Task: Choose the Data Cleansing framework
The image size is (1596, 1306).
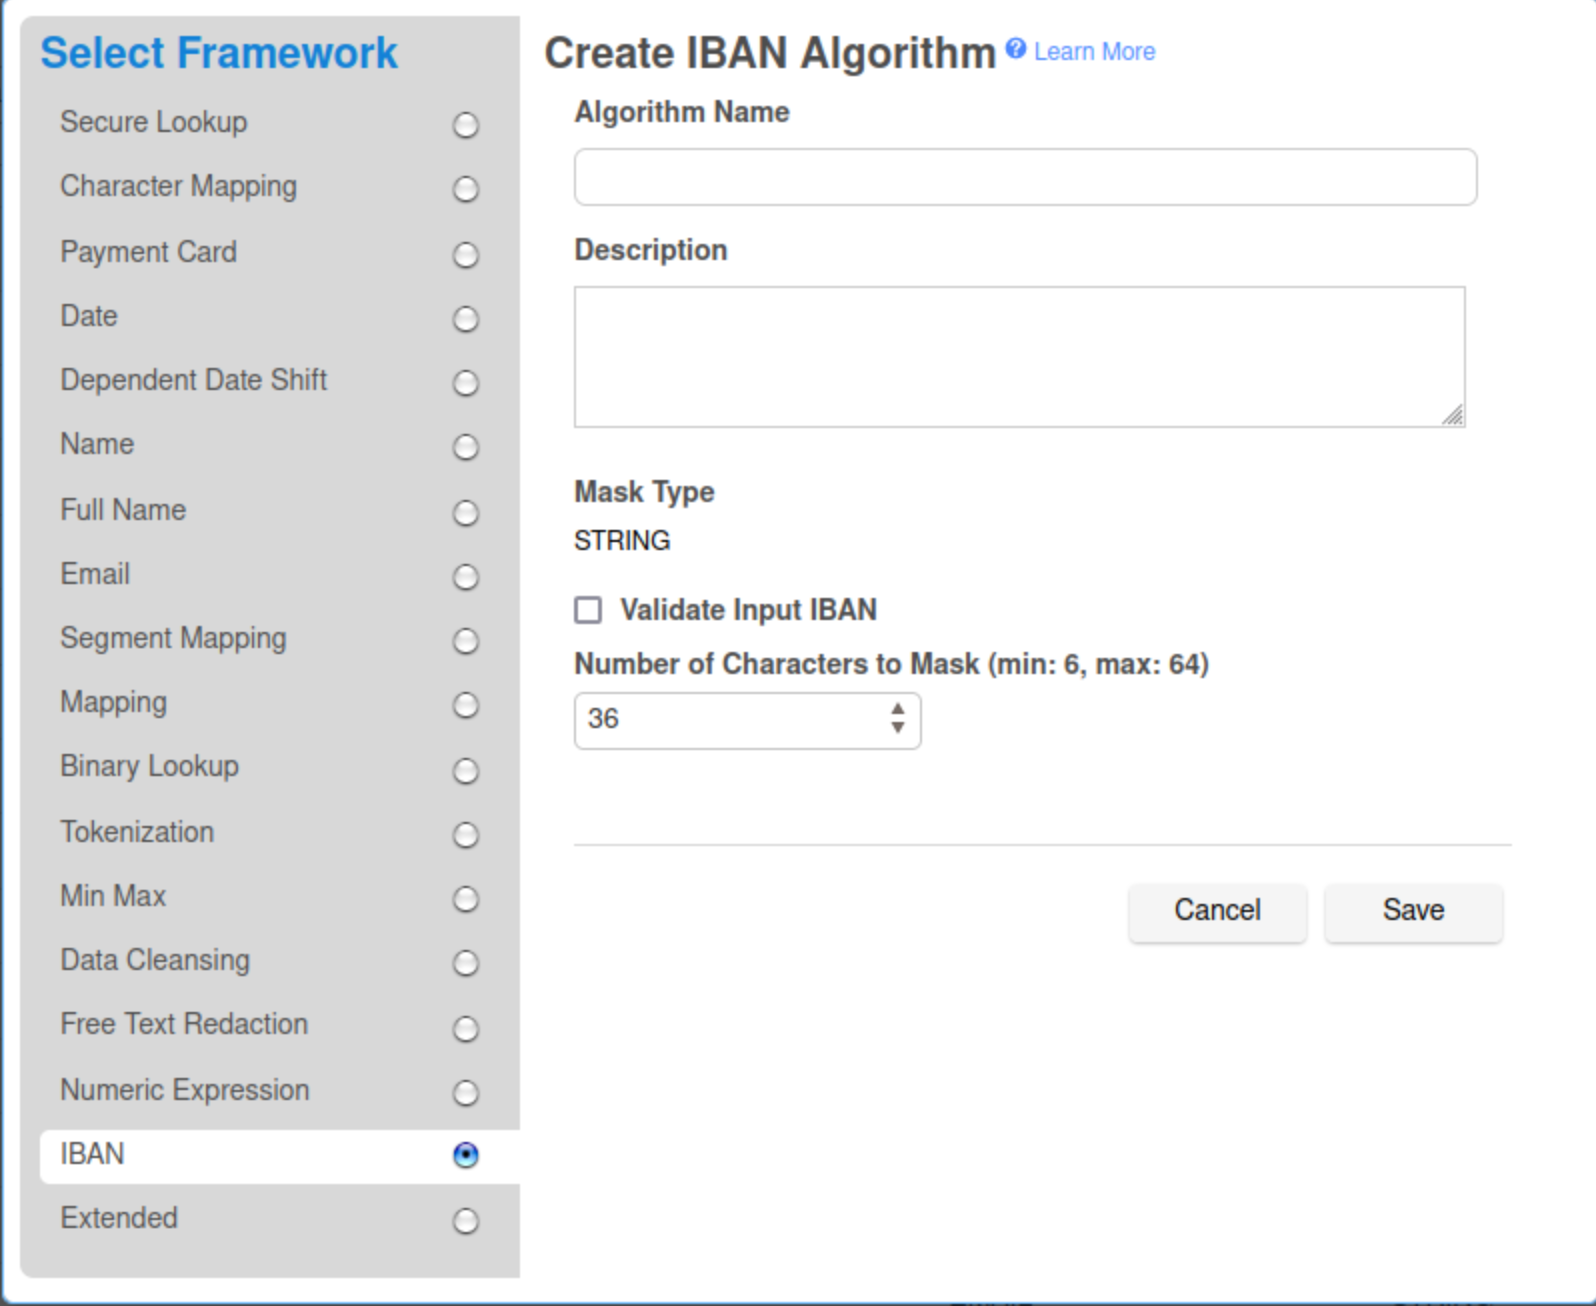Action: 465,963
